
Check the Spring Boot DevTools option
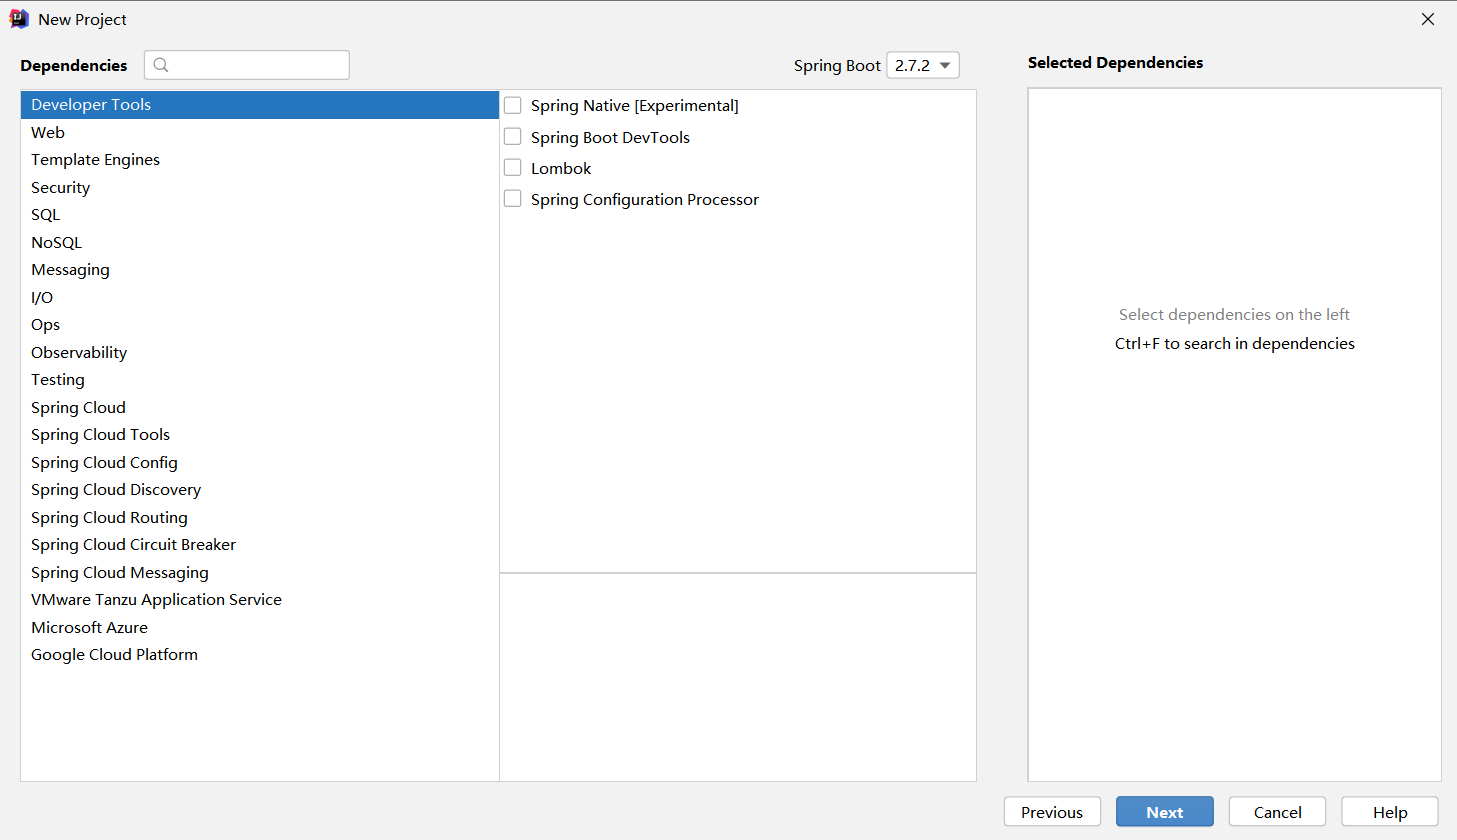click(513, 137)
